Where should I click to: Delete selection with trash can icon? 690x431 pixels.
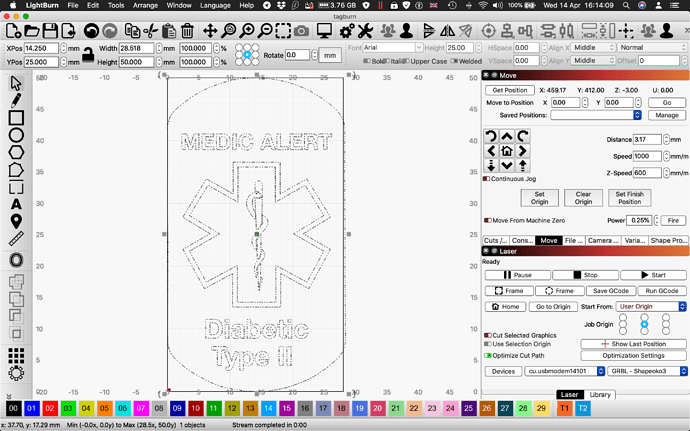coord(187,31)
